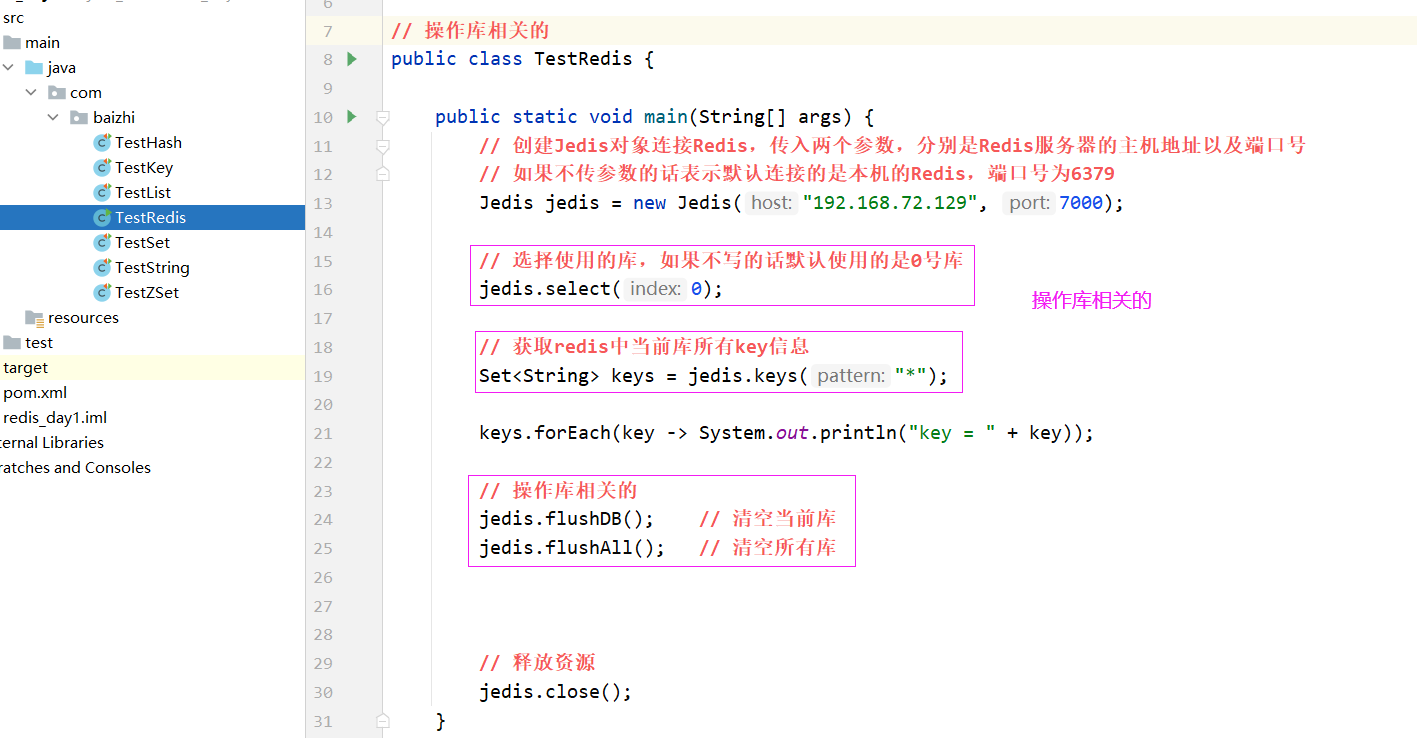
Task: Click the 清空所有库 comment on line 25
Action: (x=767, y=547)
